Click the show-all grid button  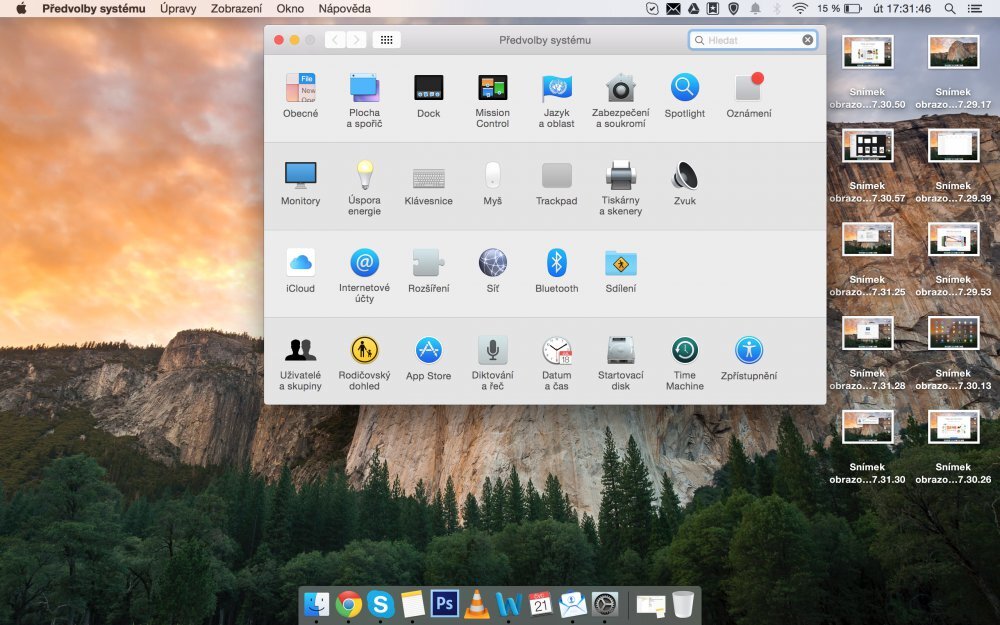click(386, 40)
